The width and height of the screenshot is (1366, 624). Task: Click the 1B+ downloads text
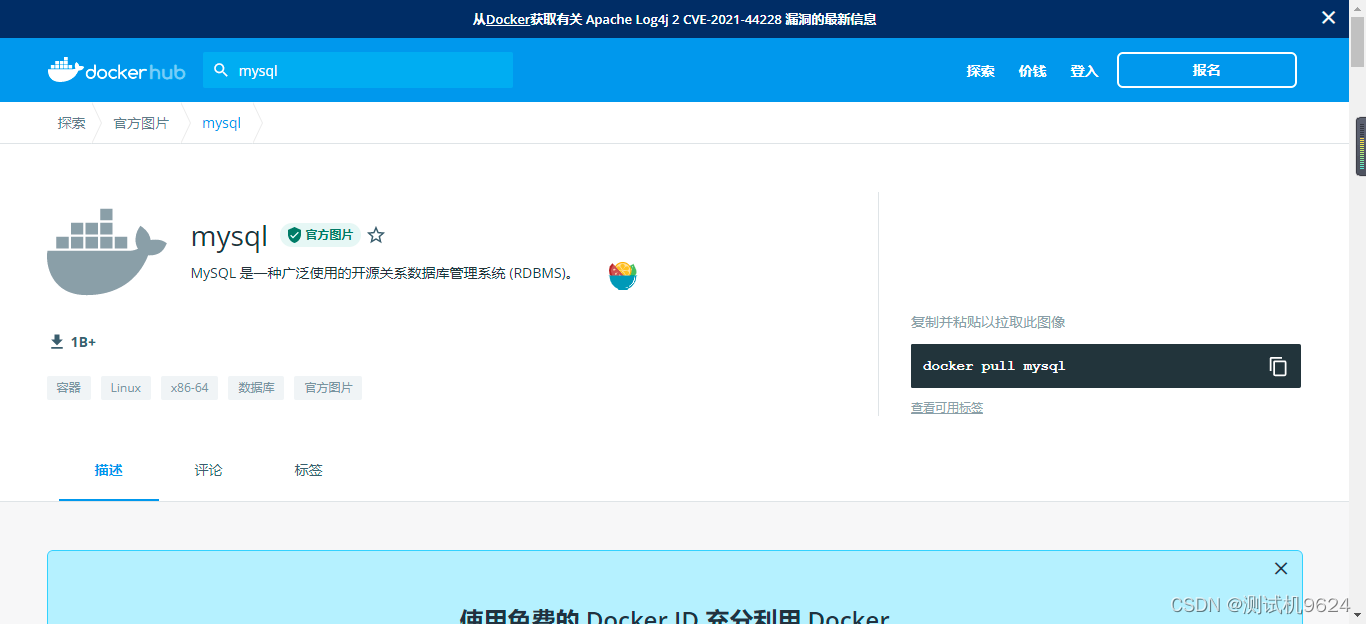(83, 342)
